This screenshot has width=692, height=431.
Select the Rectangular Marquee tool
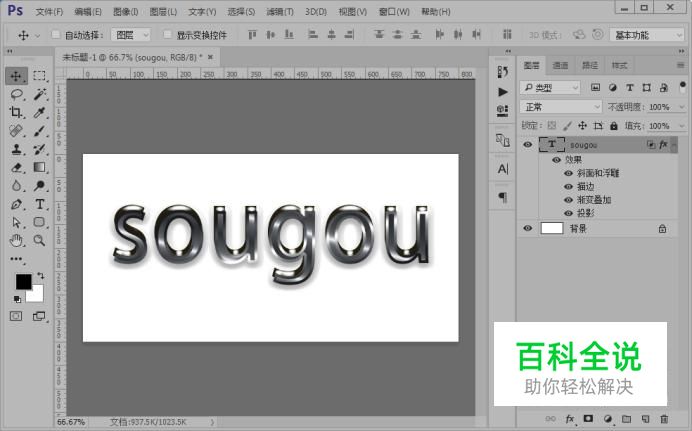[x=39, y=76]
